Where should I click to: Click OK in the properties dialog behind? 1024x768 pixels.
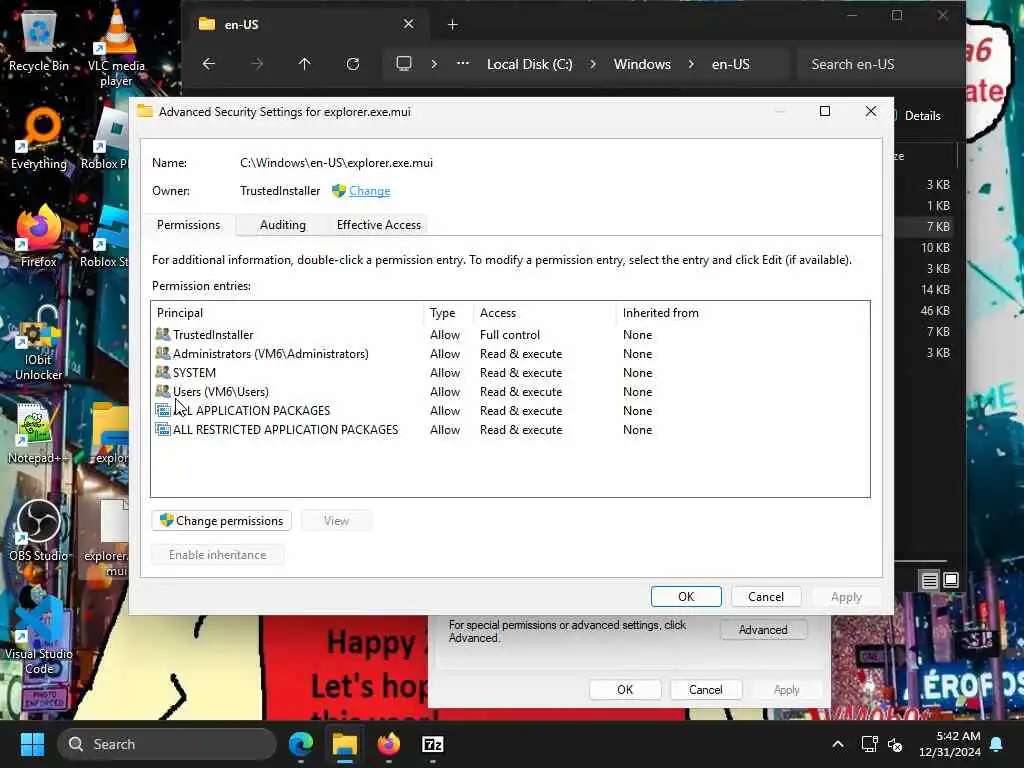[625, 690]
